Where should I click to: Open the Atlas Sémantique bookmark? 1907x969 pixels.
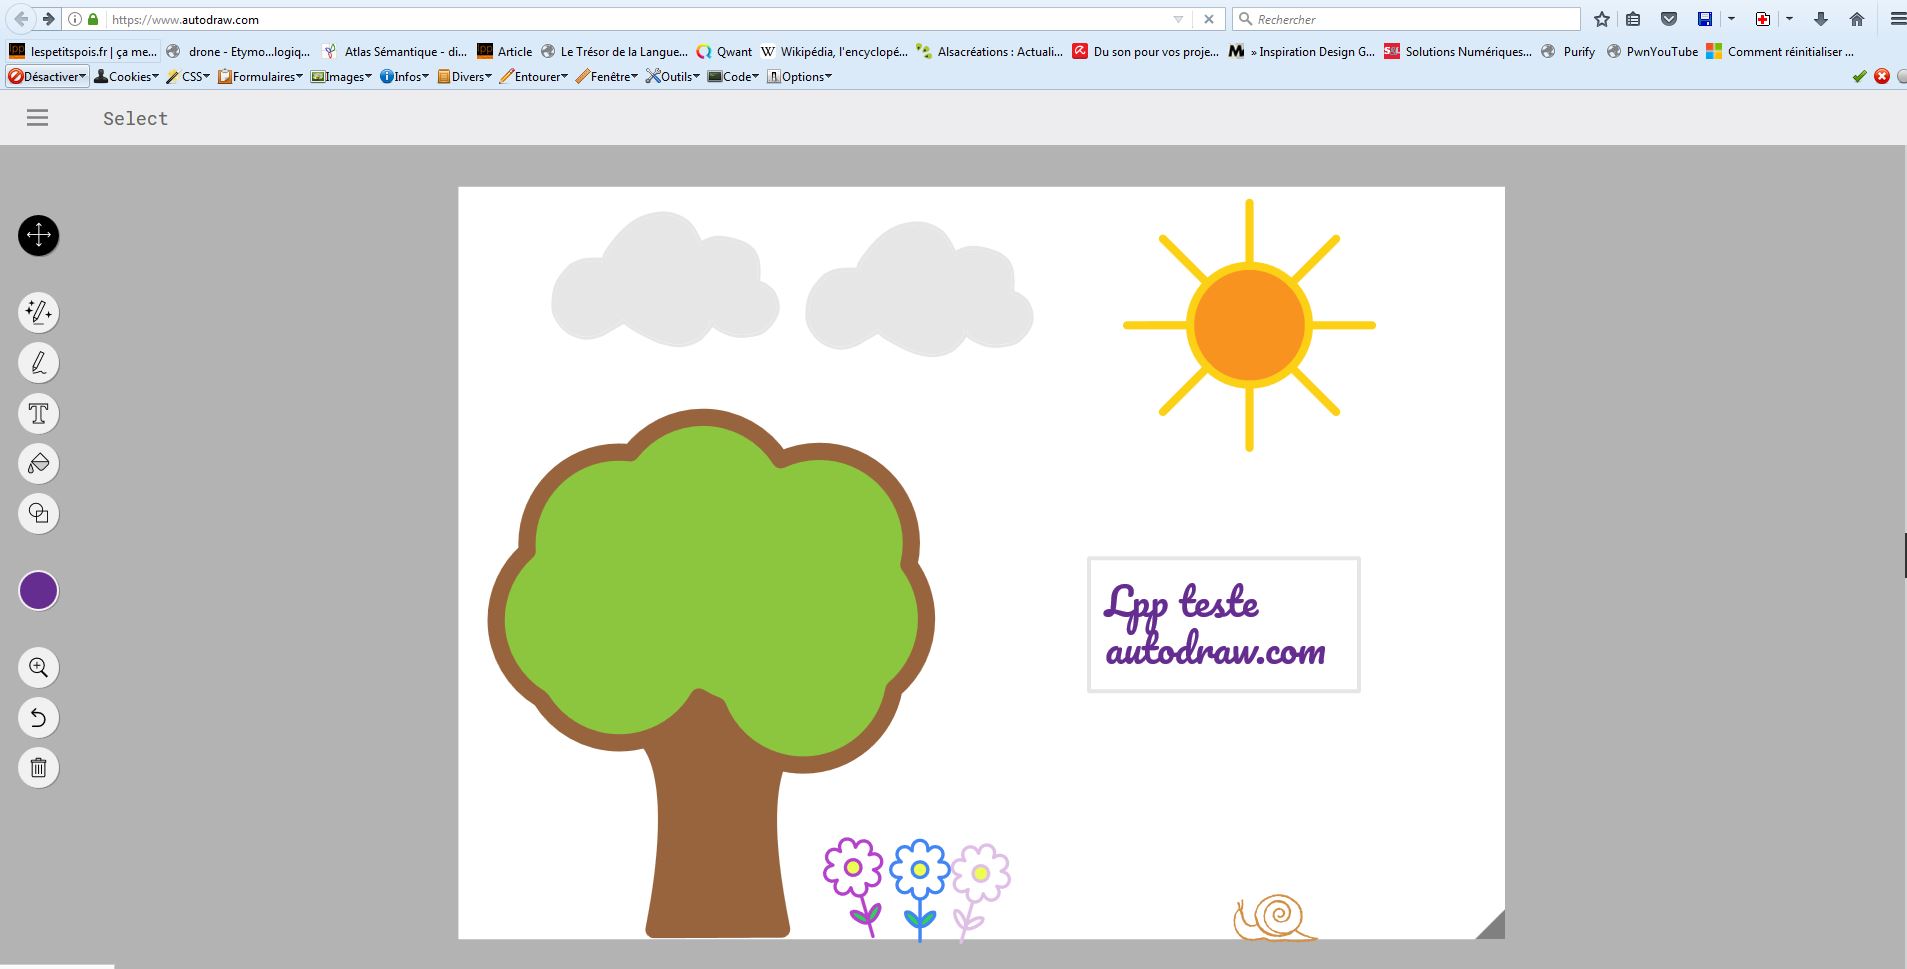pos(395,51)
